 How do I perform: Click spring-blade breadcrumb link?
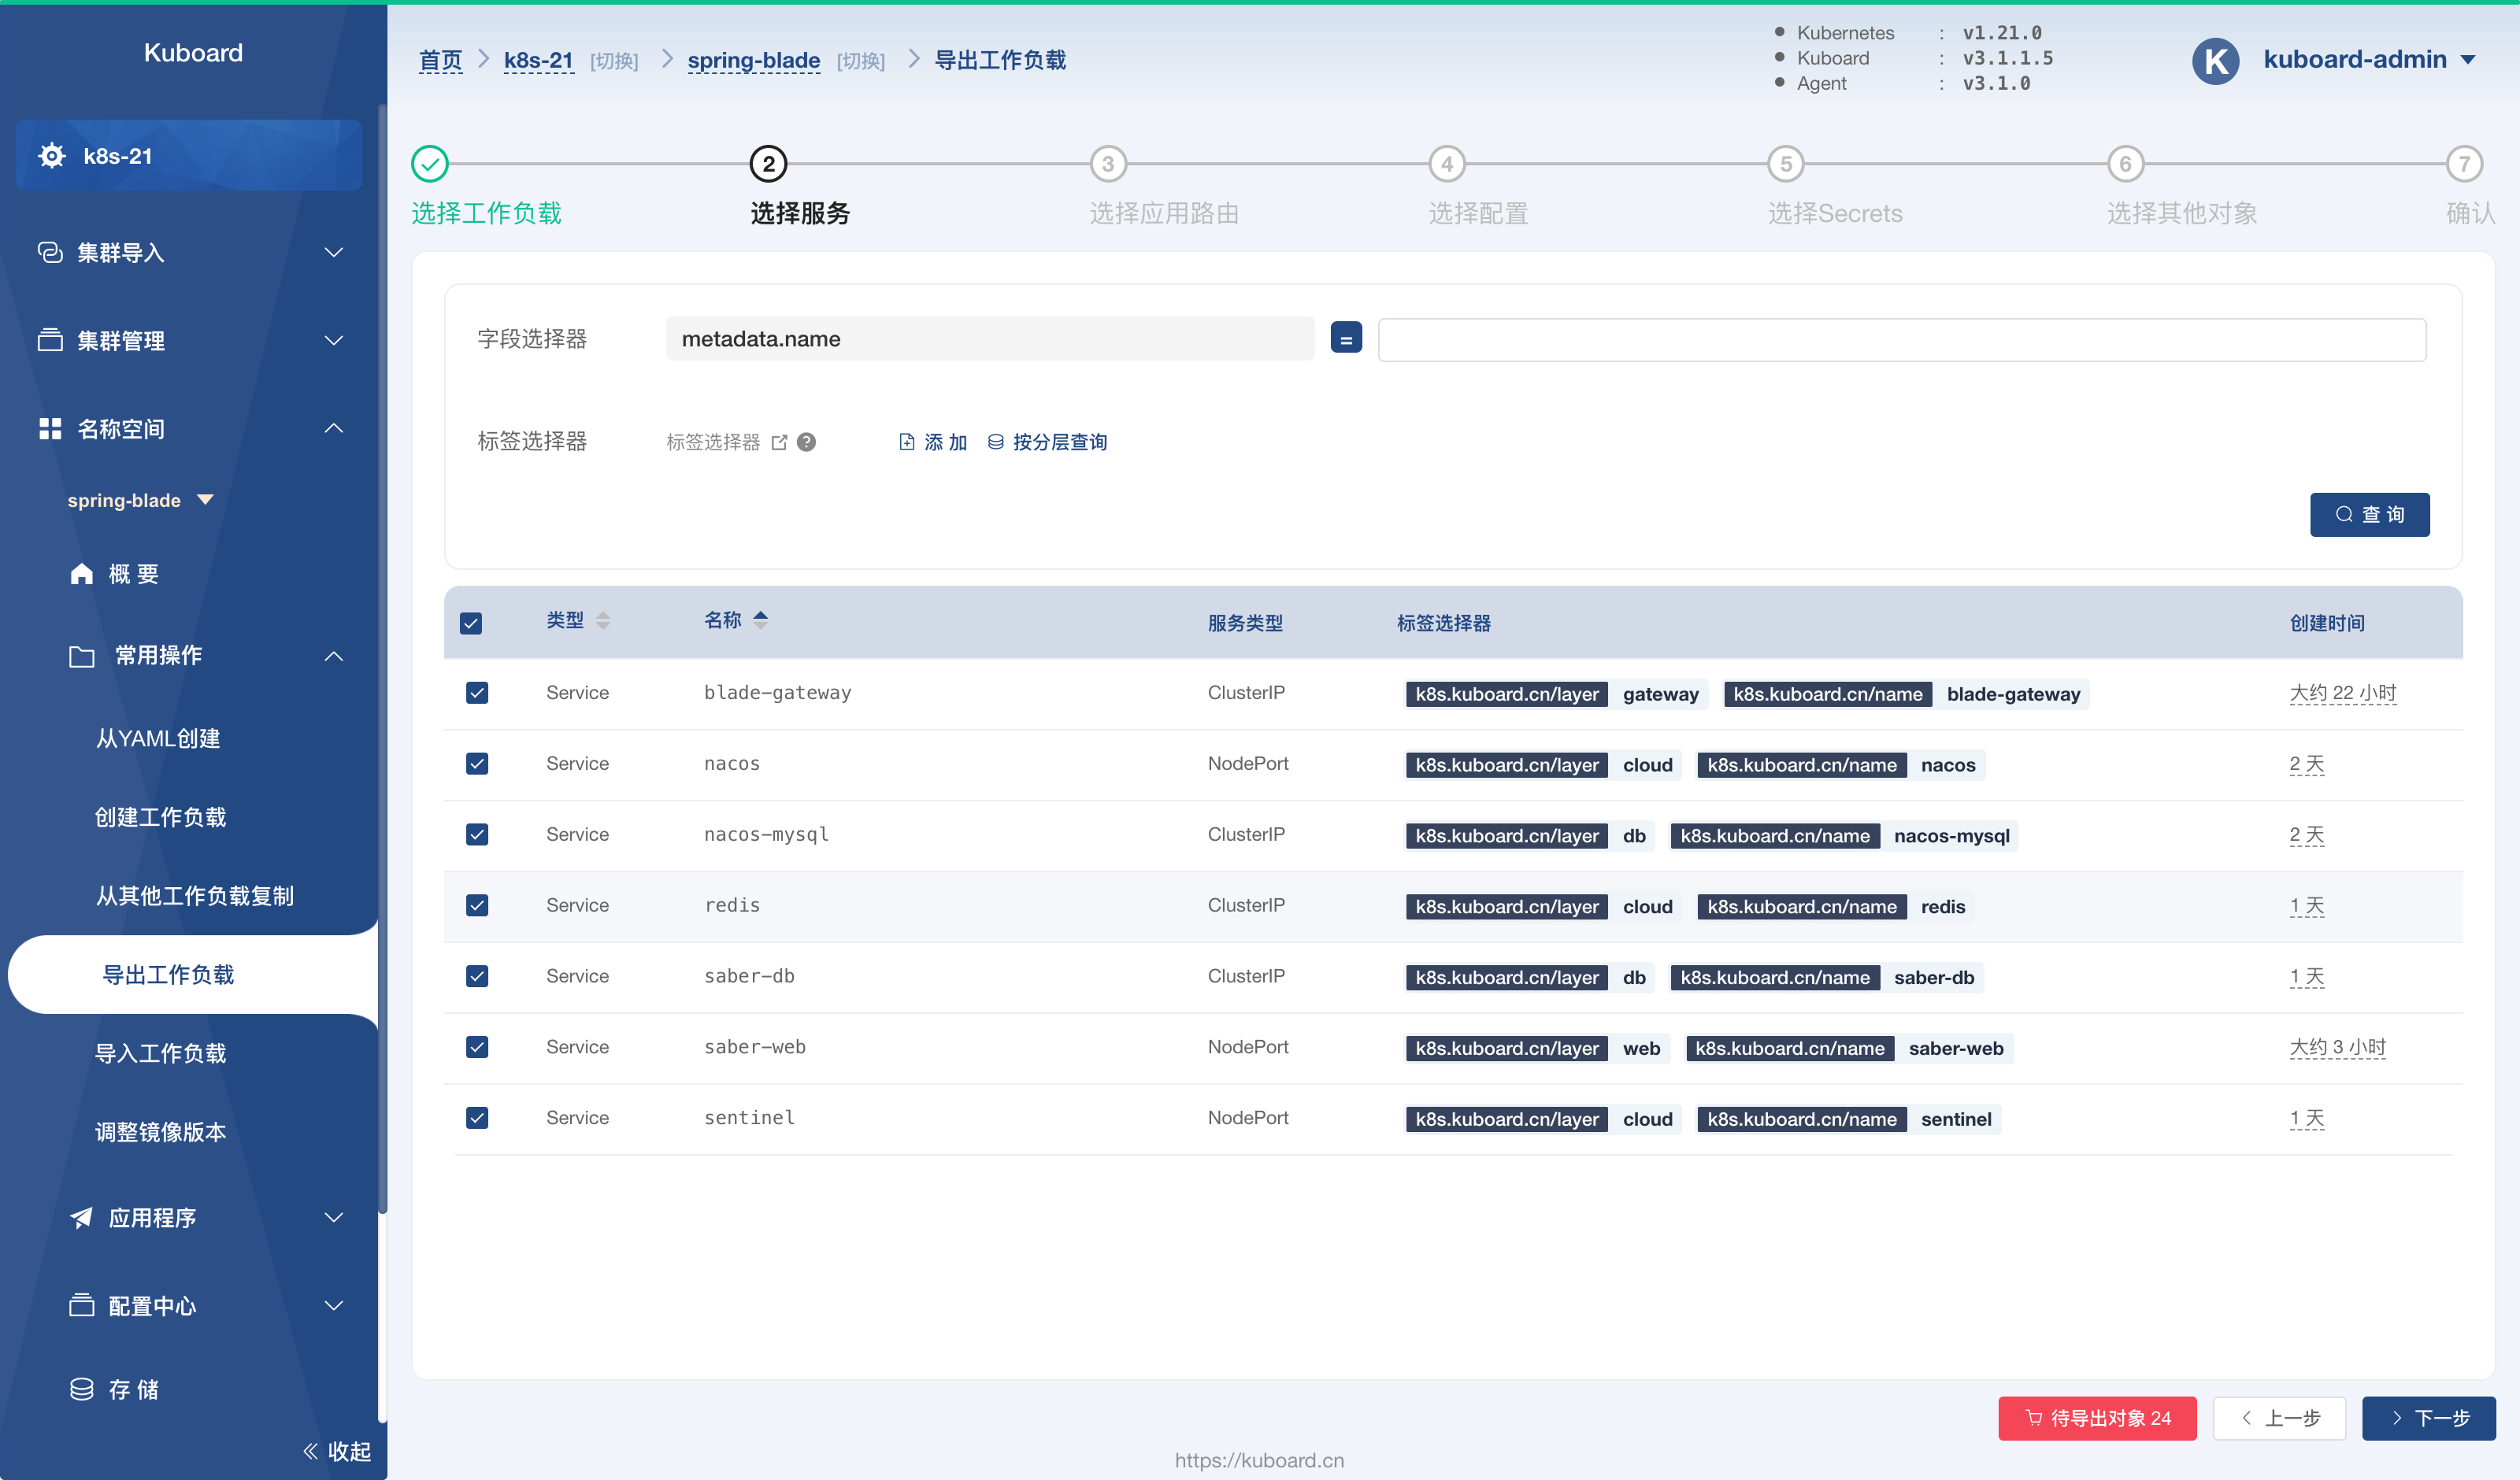754,60
